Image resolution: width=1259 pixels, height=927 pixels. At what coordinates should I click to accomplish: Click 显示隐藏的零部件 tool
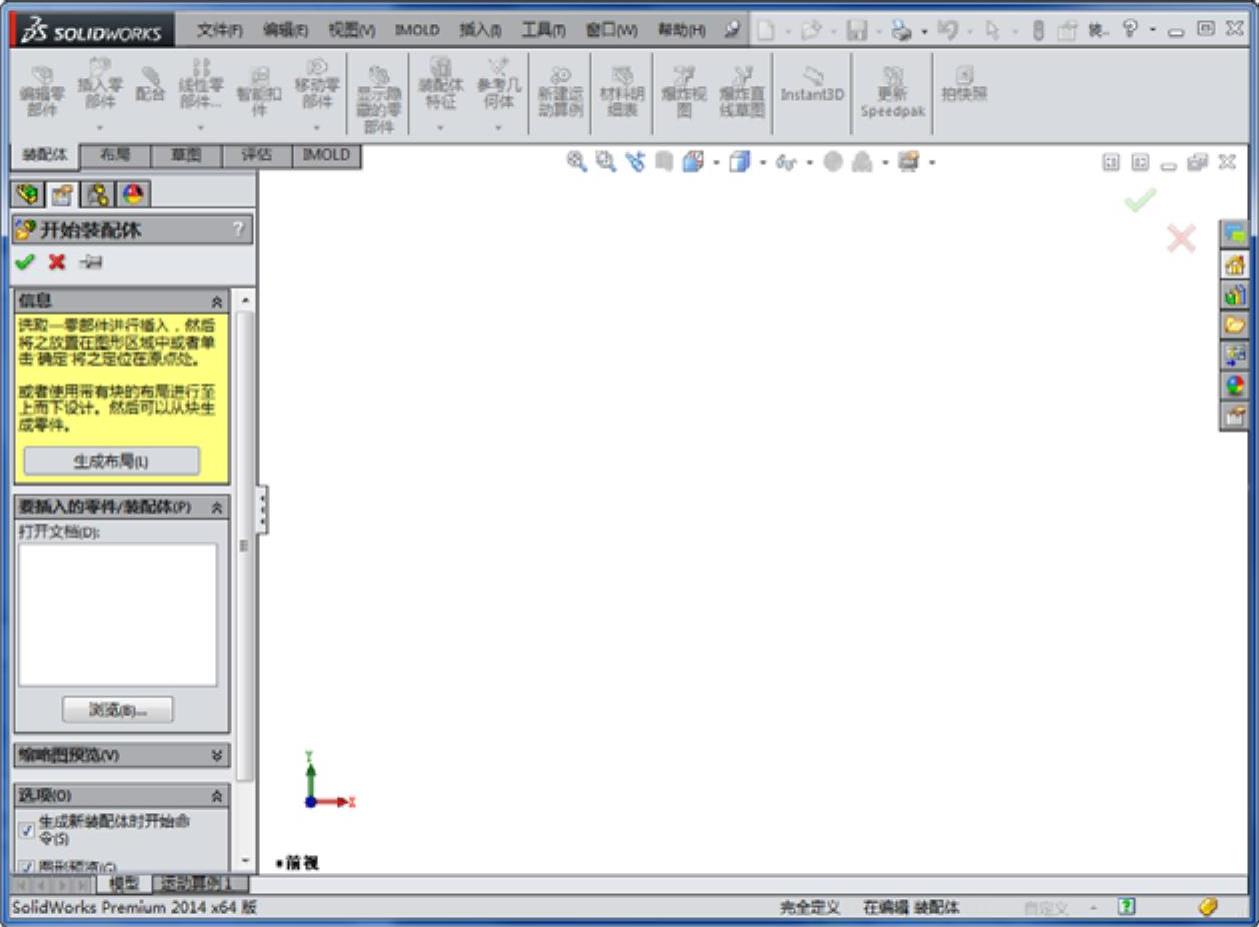point(379,98)
